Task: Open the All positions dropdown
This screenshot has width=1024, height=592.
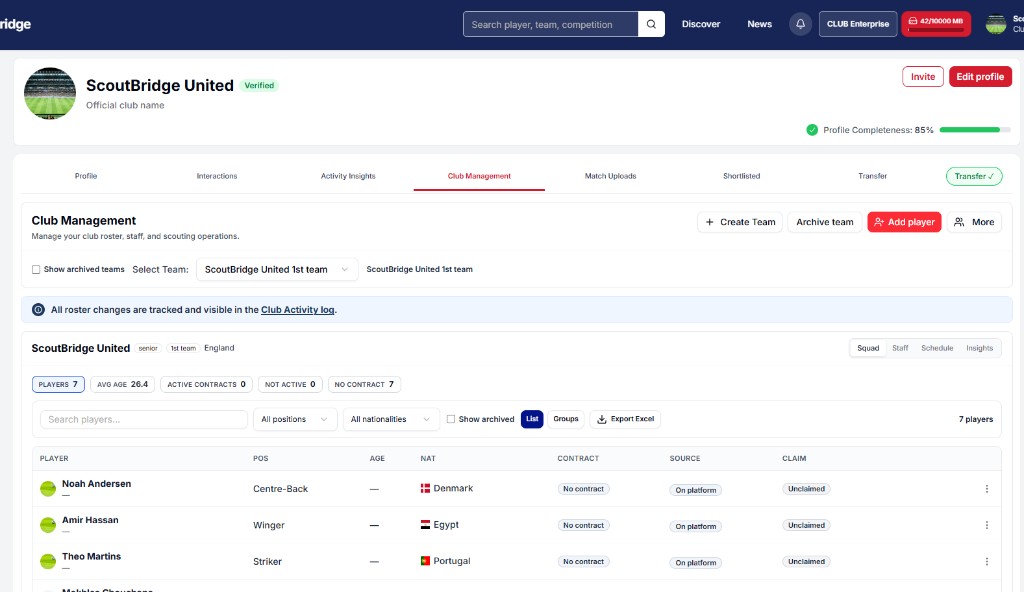Action: 295,419
